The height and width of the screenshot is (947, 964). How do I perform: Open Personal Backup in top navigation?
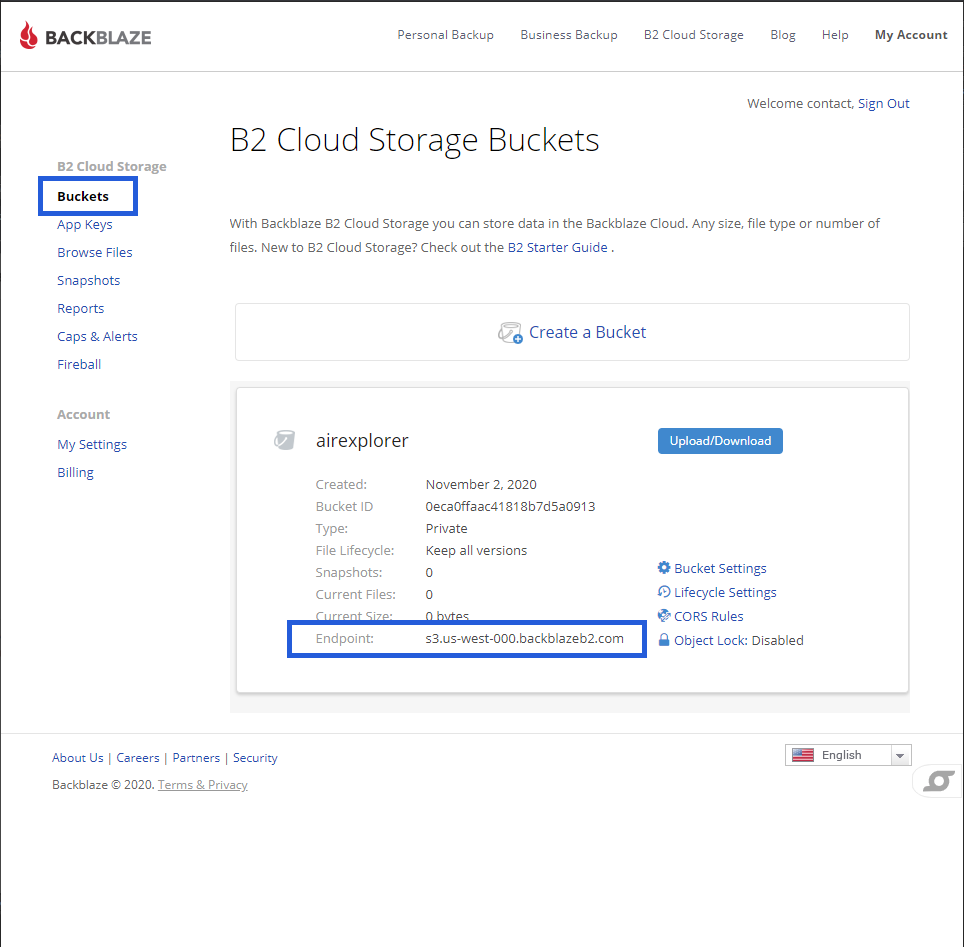pyautogui.click(x=446, y=35)
